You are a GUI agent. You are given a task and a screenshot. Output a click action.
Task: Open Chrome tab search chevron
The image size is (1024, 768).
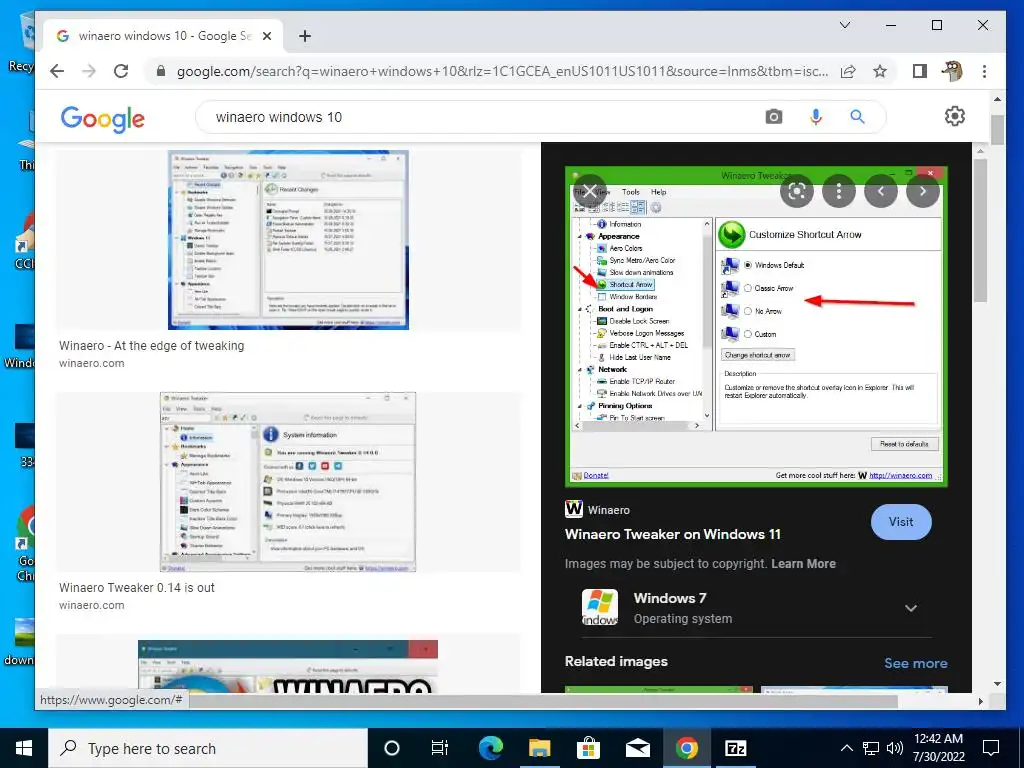pos(844,25)
